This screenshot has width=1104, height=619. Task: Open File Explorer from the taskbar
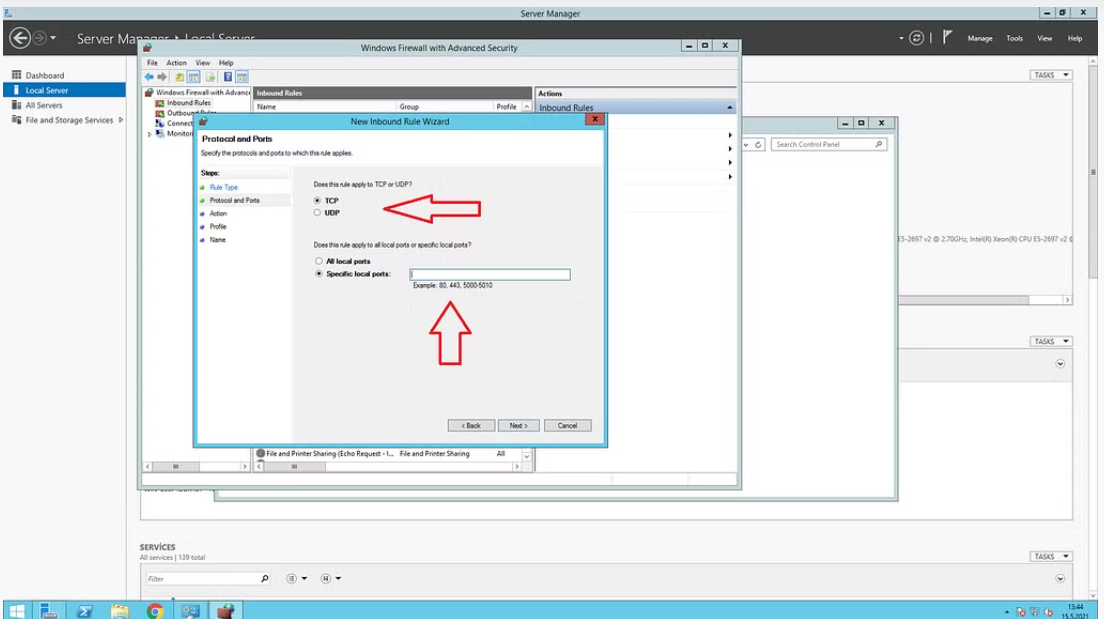point(120,611)
